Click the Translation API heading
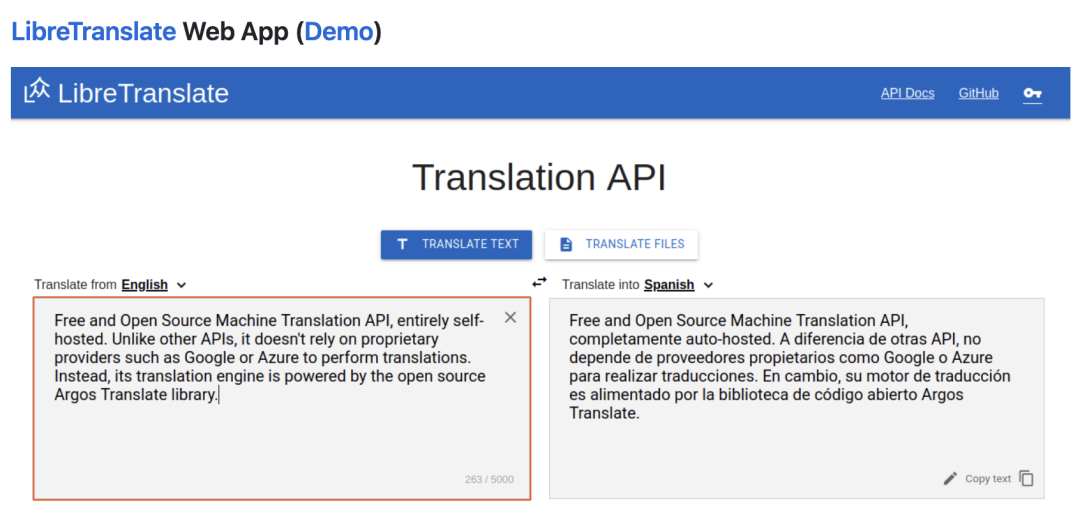1080x517 pixels. pos(539,178)
